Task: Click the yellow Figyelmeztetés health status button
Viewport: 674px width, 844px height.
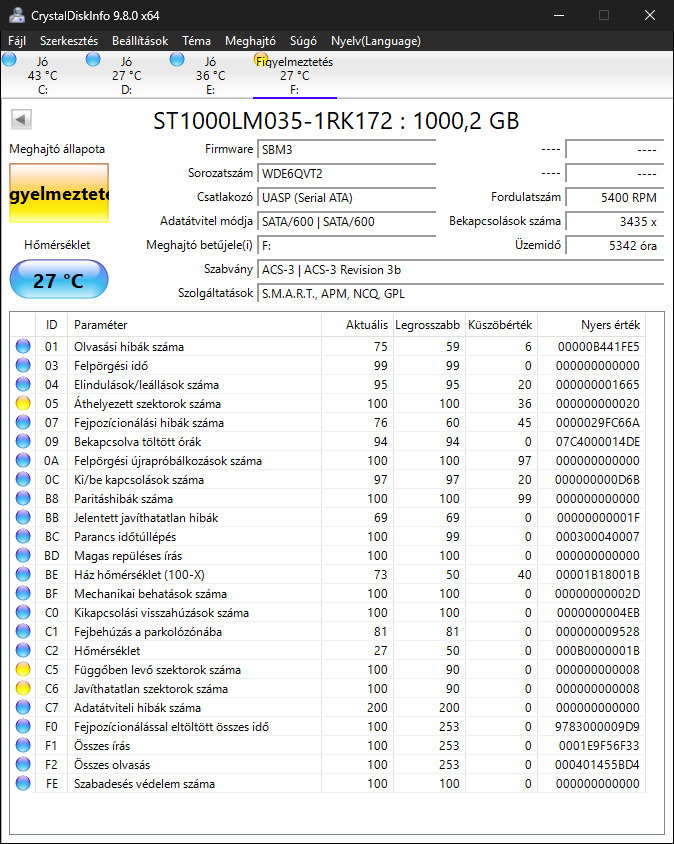Action: tap(59, 194)
